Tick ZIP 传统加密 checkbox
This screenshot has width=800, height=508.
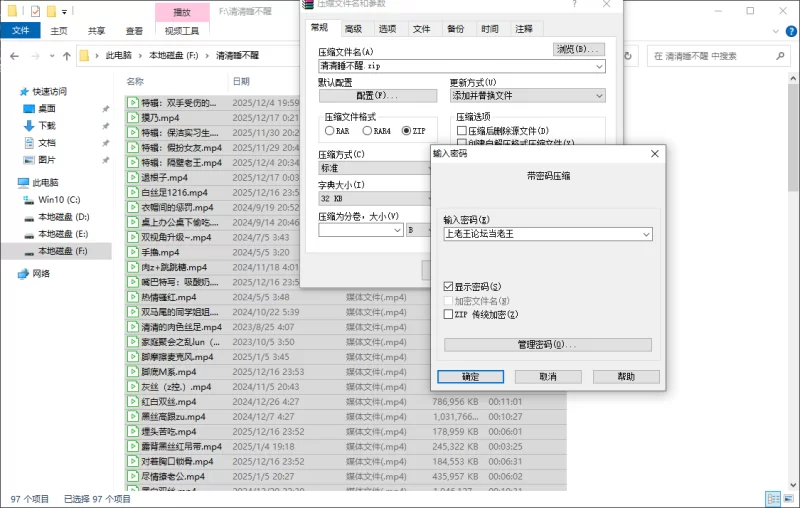pos(448,314)
